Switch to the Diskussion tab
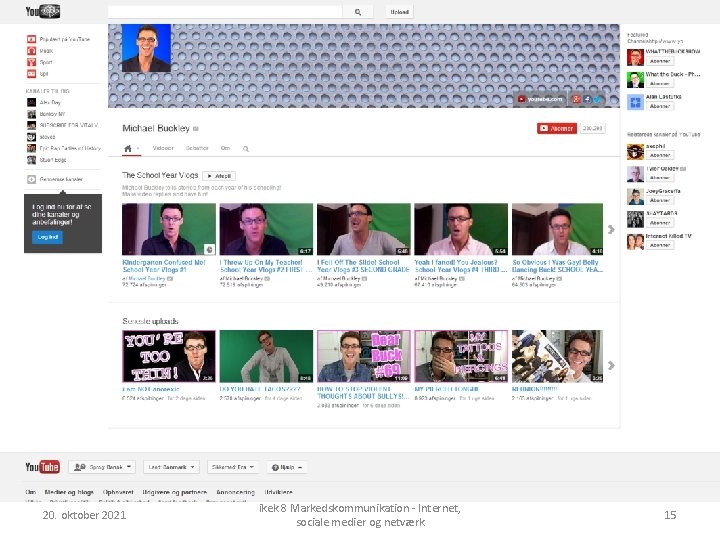 pos(197,148)
